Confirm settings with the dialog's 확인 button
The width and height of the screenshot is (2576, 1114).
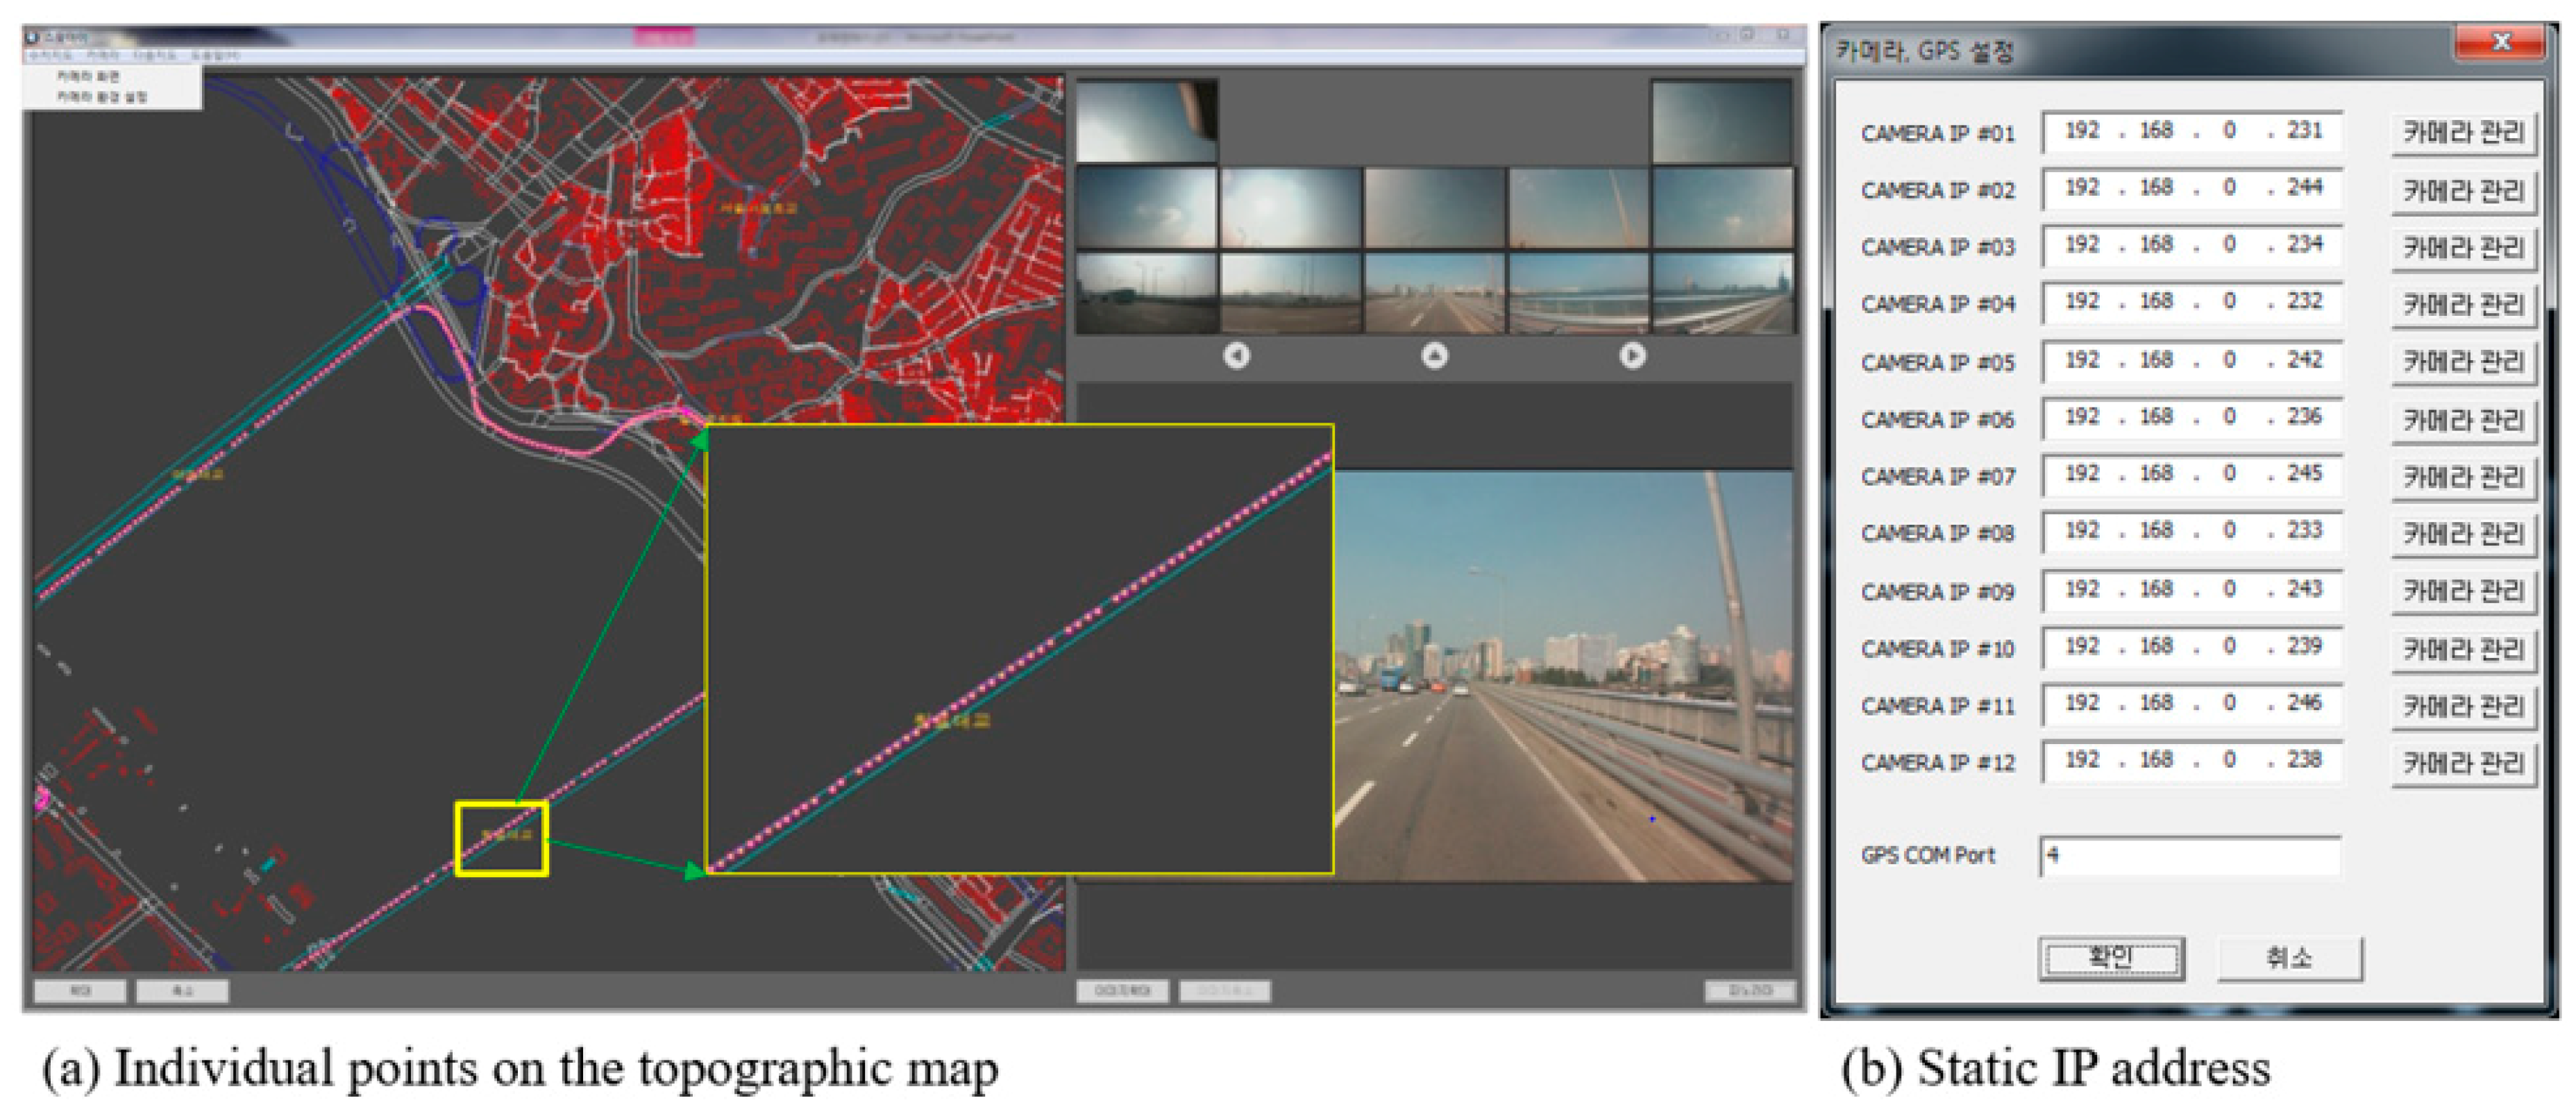(2111, 958)
